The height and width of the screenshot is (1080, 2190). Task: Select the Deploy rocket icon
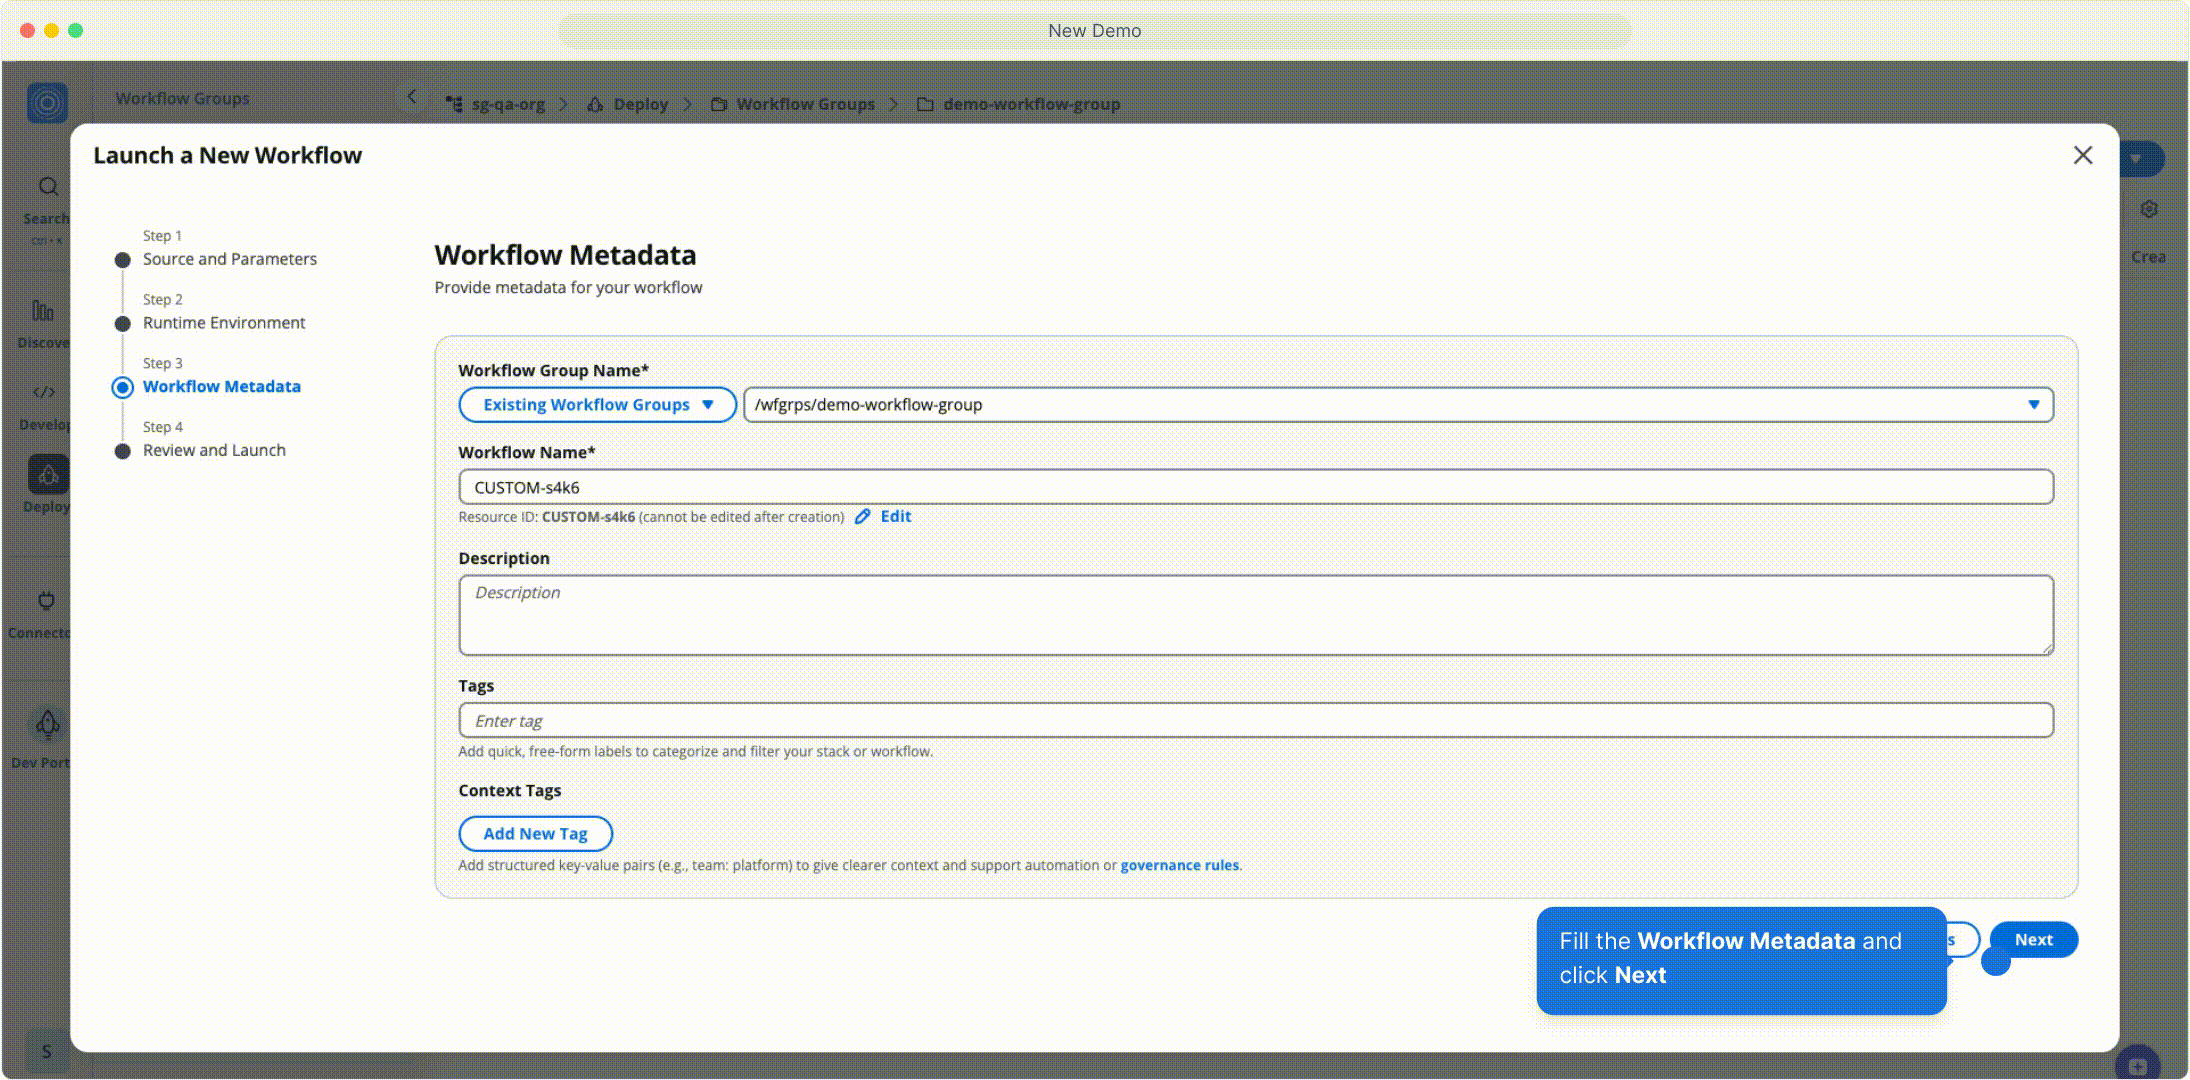pos(46,474)
